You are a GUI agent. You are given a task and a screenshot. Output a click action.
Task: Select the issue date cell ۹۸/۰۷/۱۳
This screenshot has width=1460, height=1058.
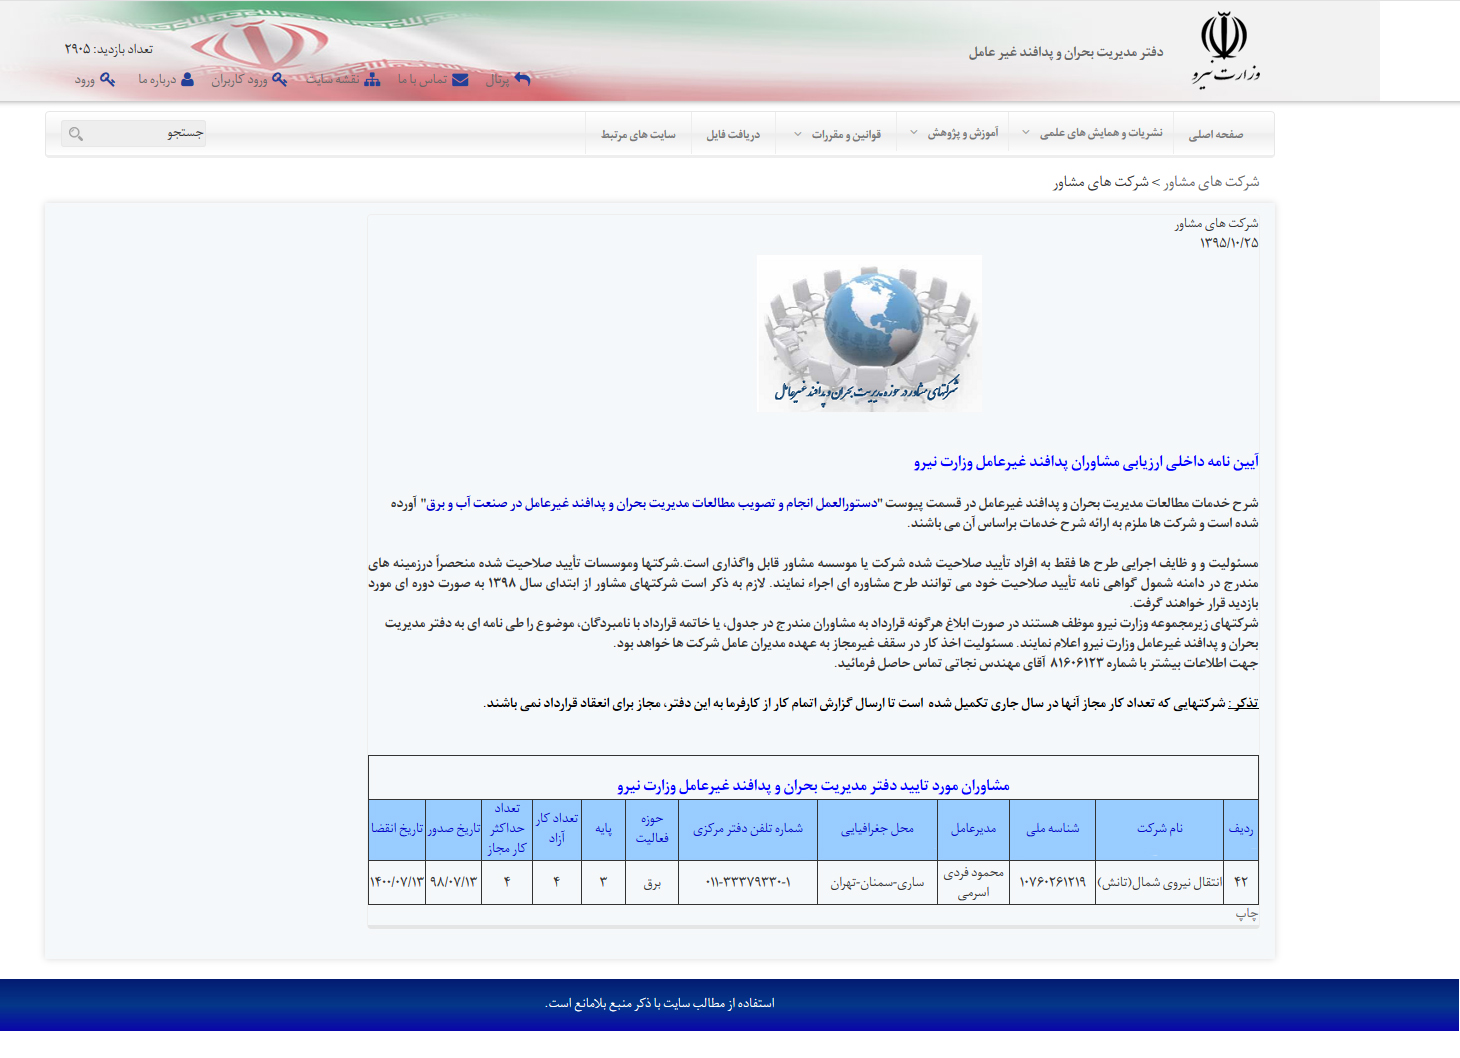pyautogui.click(x=454, y=883)
